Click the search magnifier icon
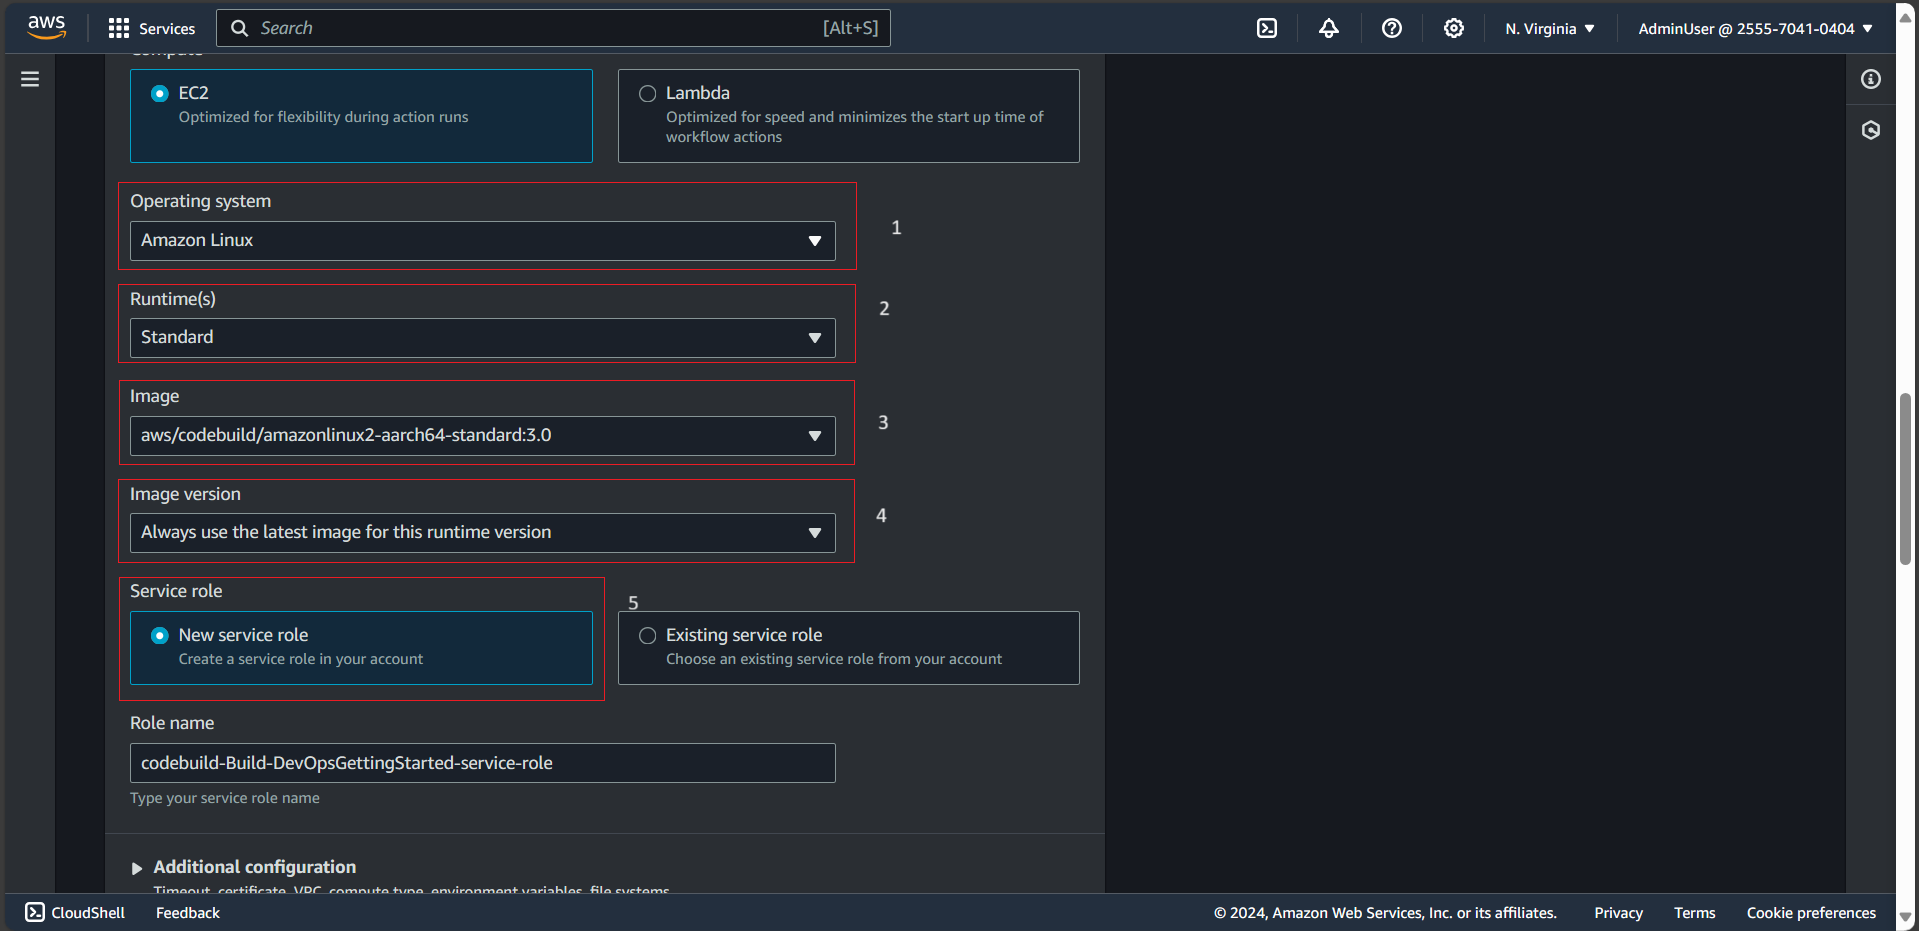Viewport: 1919px width, 931px height. click(x=240, y=28)
